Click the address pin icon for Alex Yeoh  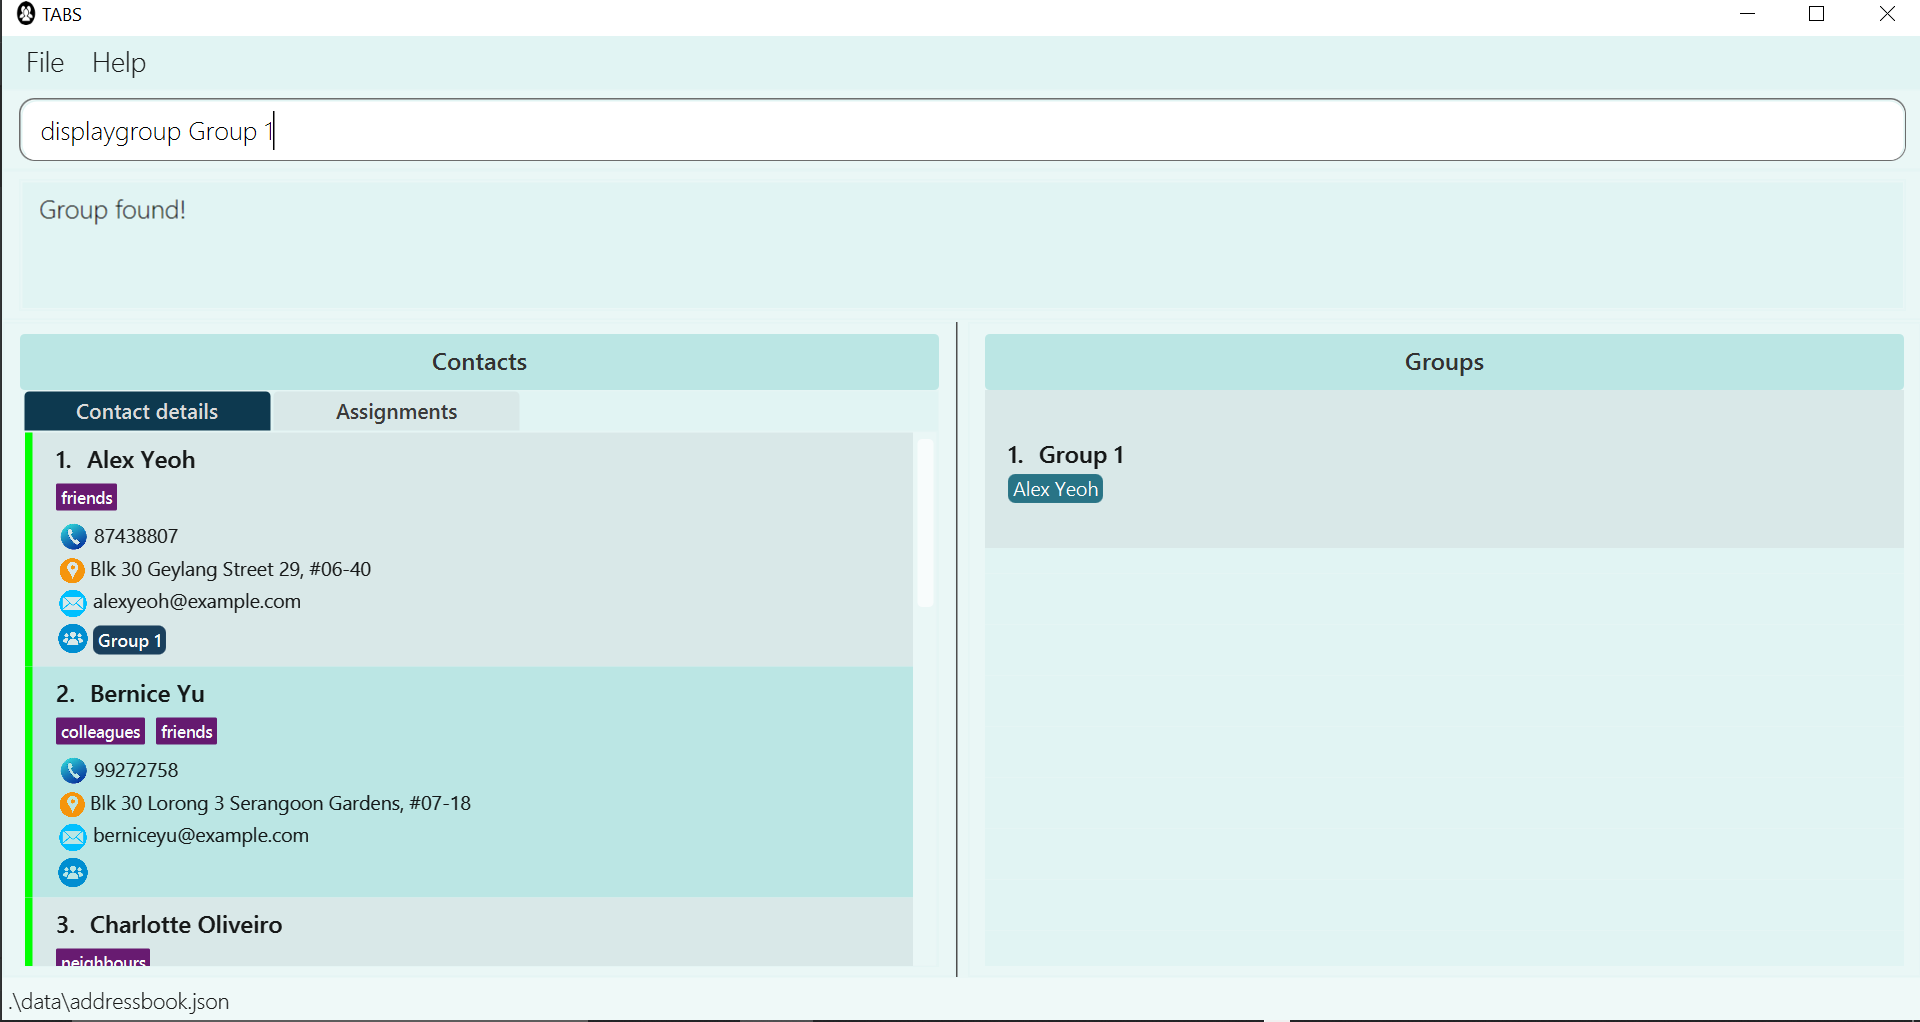pos(72,570)
